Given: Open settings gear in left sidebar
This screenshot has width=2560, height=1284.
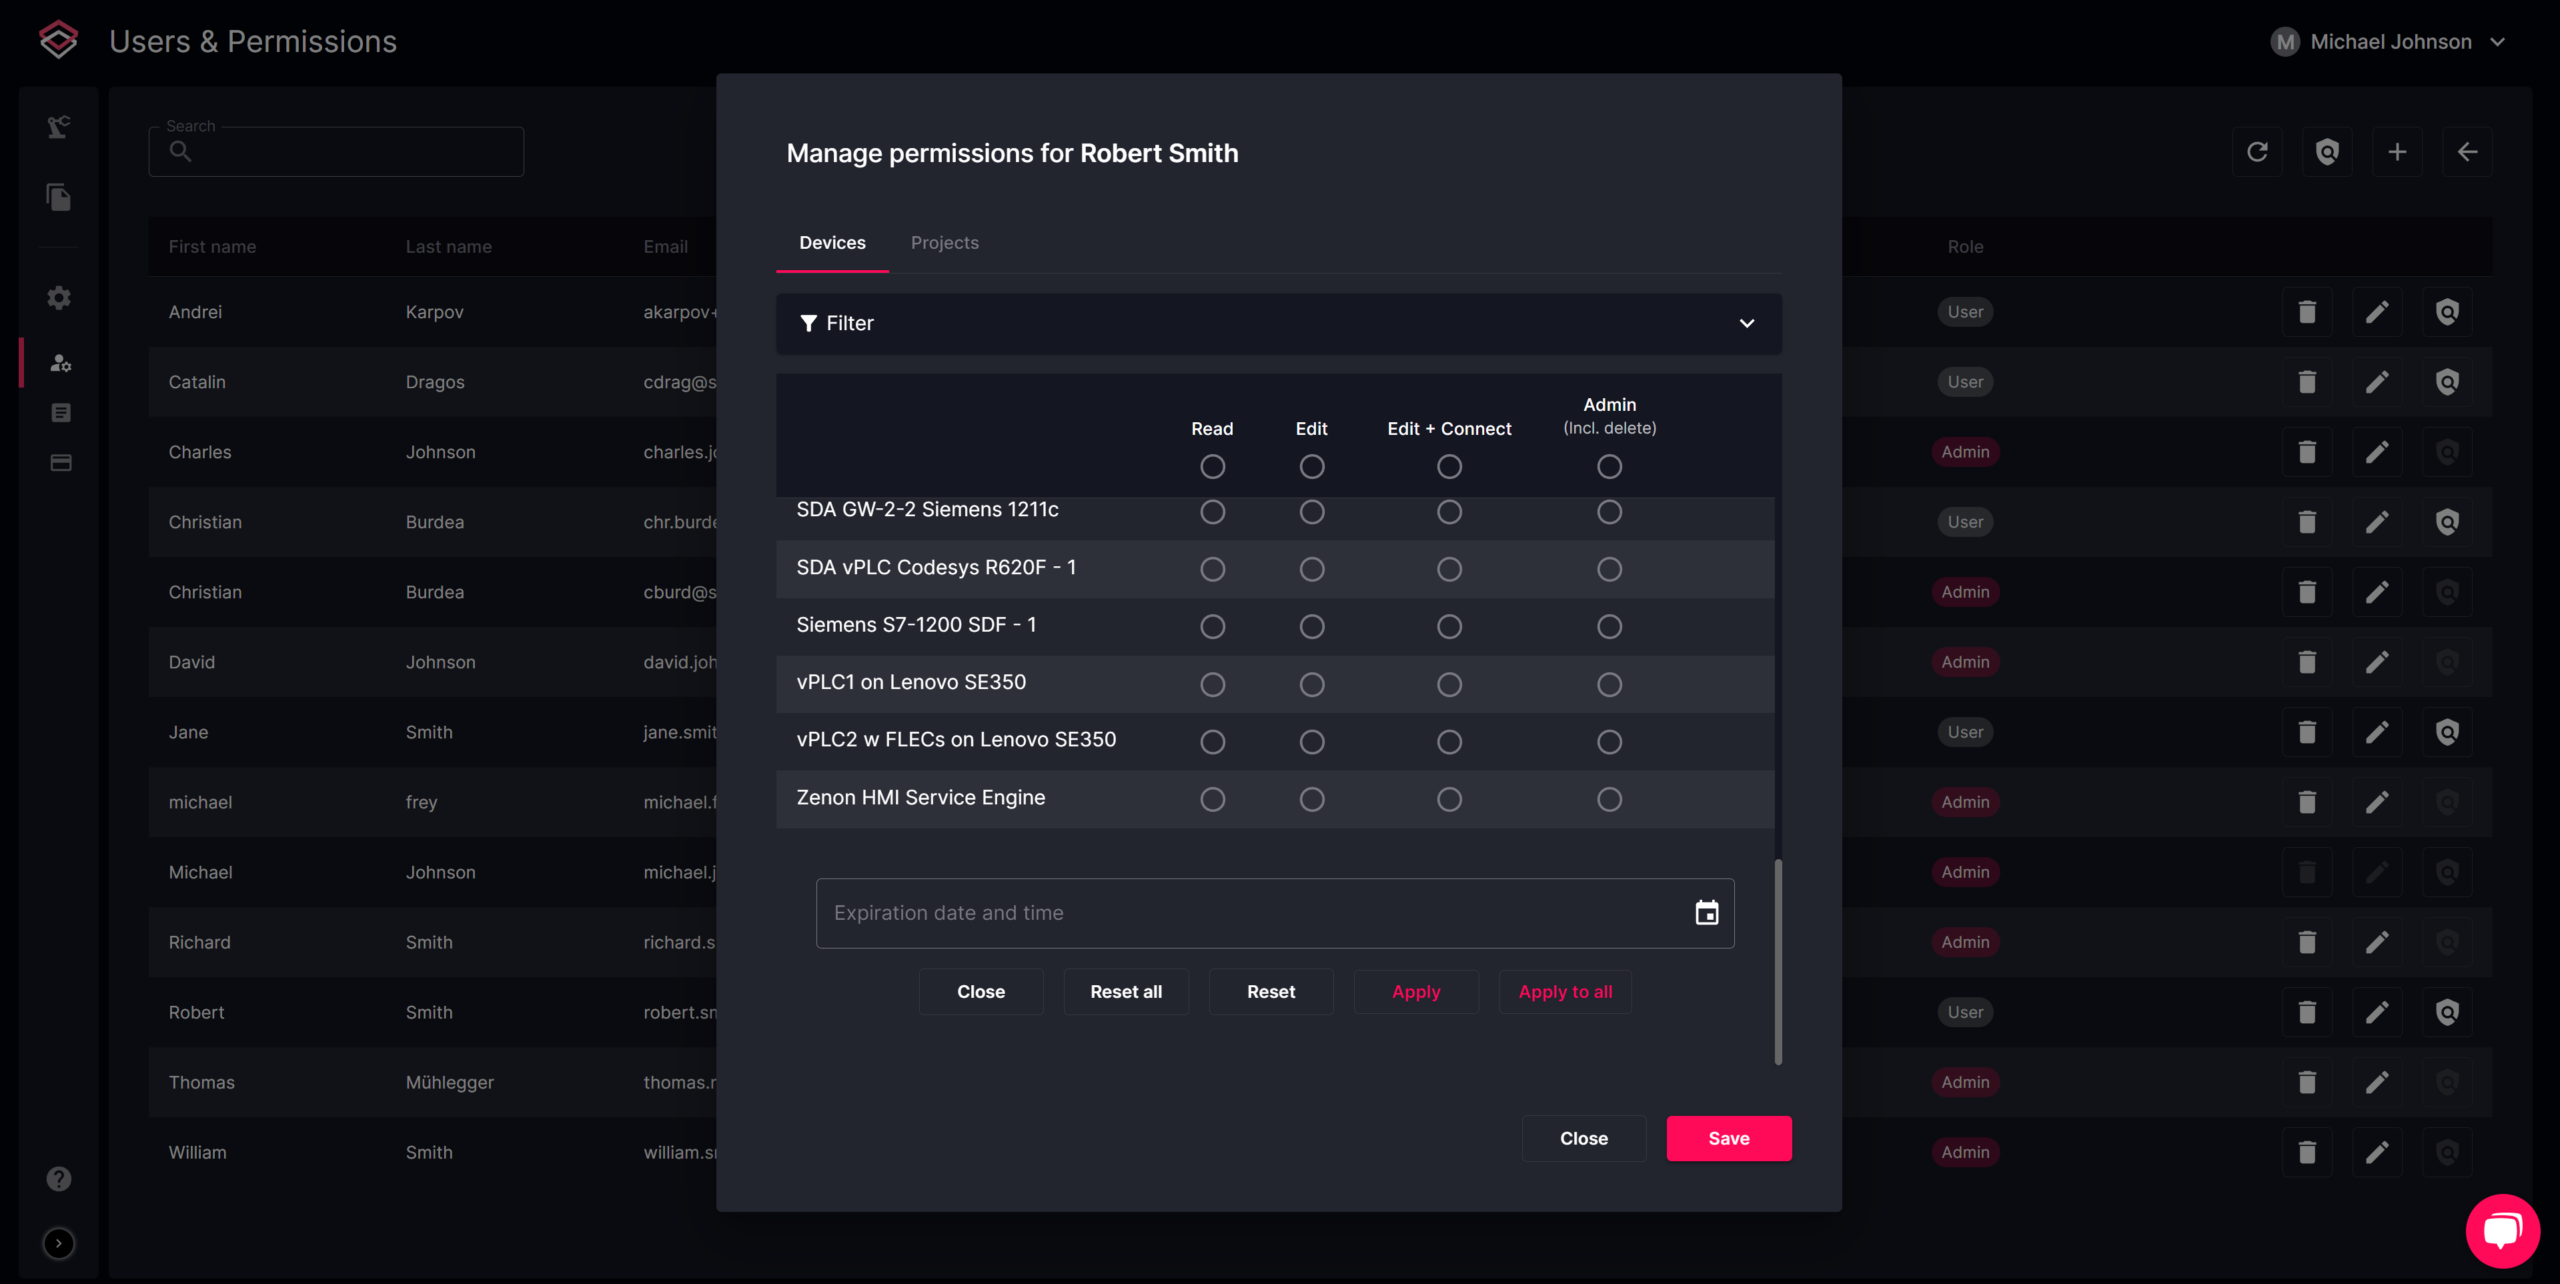Looking at the screenshot, I should click(x=59, y=298).
